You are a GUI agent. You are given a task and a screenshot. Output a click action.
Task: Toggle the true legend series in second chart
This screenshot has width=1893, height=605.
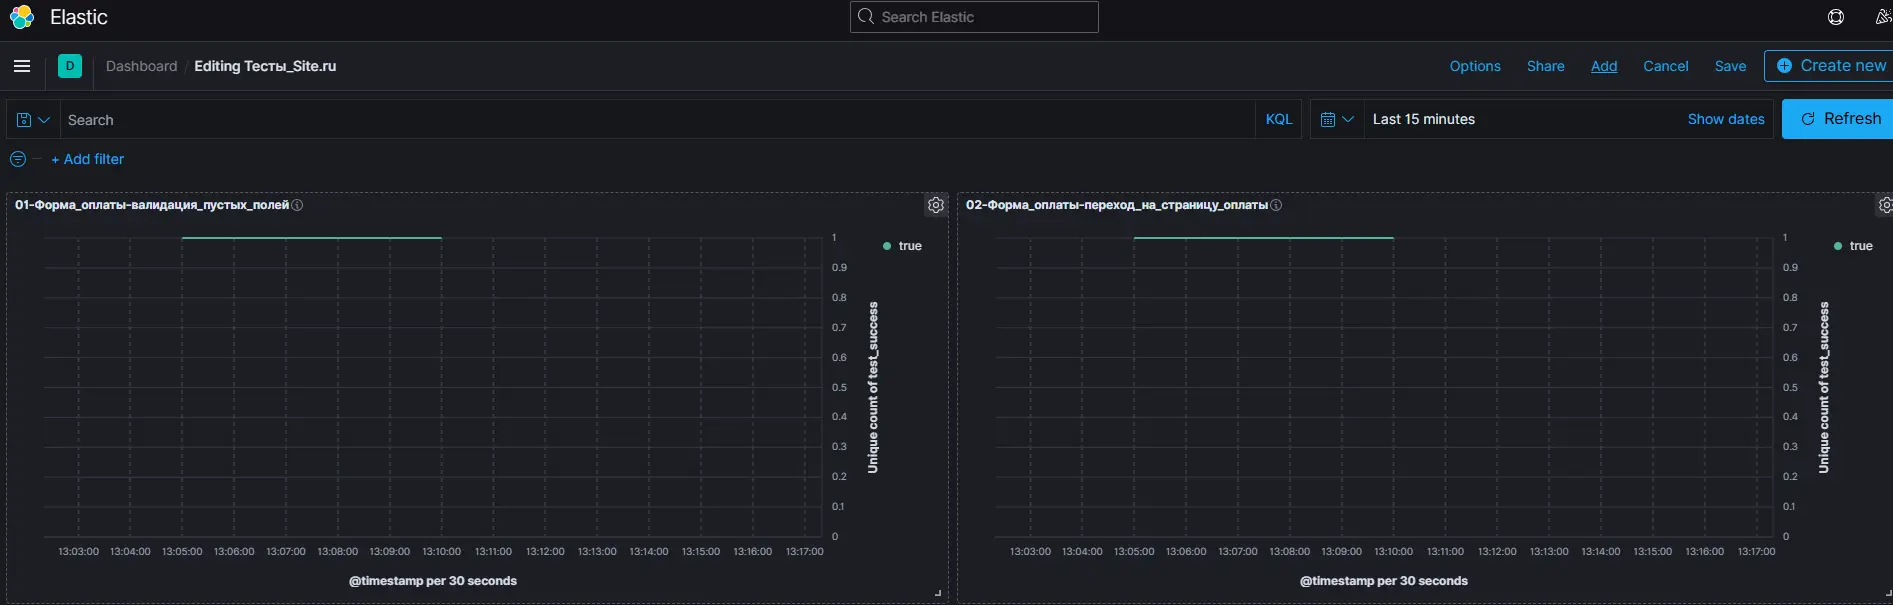pos(1860,246)
